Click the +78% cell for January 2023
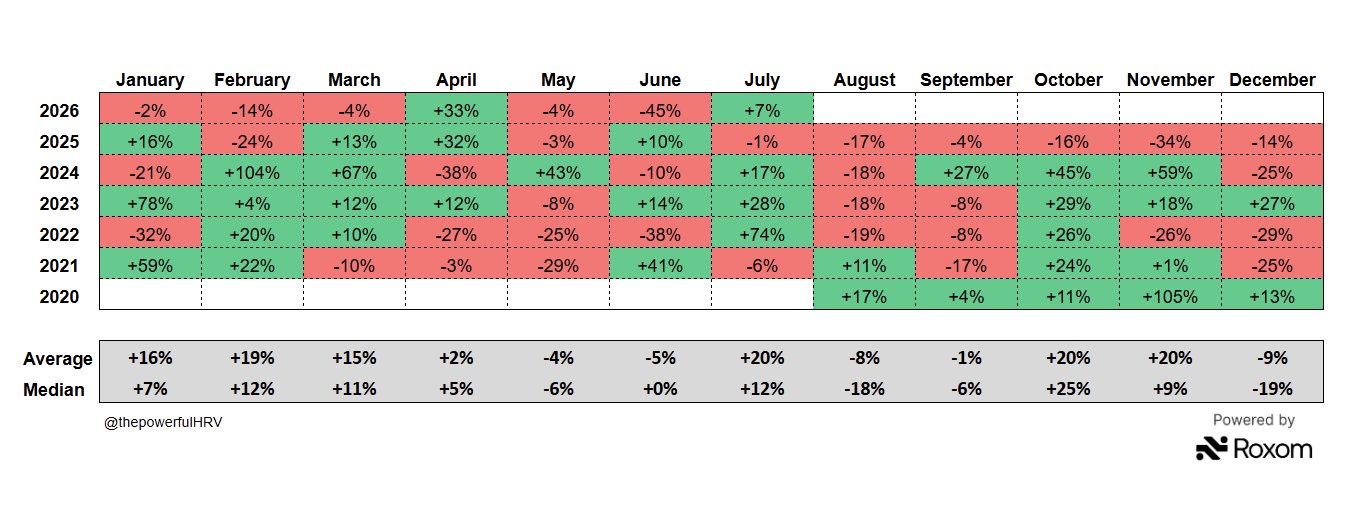The height and width of the screenshot is (521, 1359). click(150, 203)
